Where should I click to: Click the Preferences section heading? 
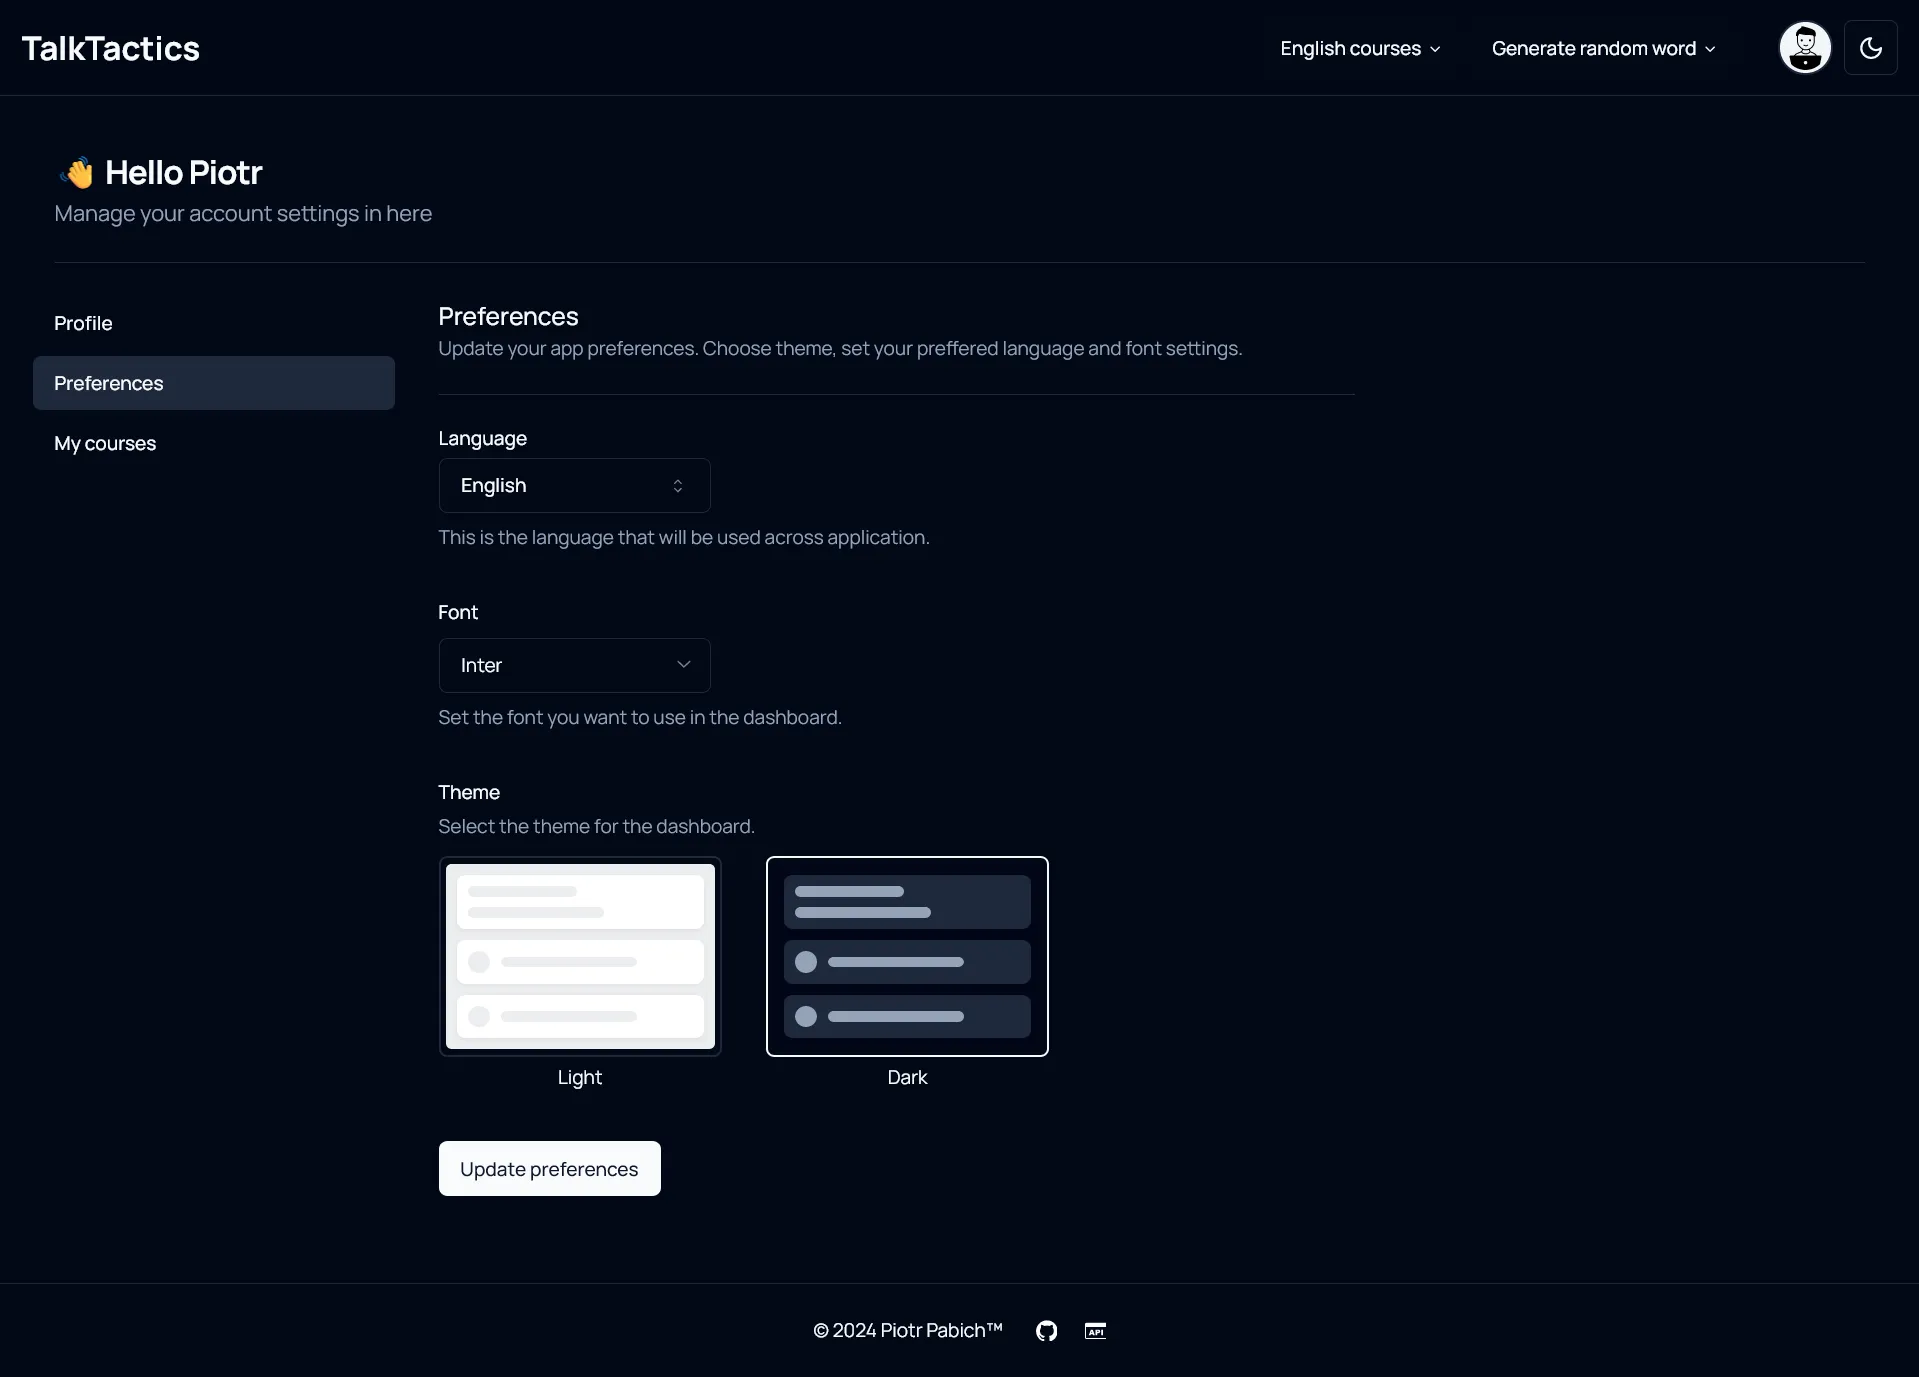[x=508, y=316]
